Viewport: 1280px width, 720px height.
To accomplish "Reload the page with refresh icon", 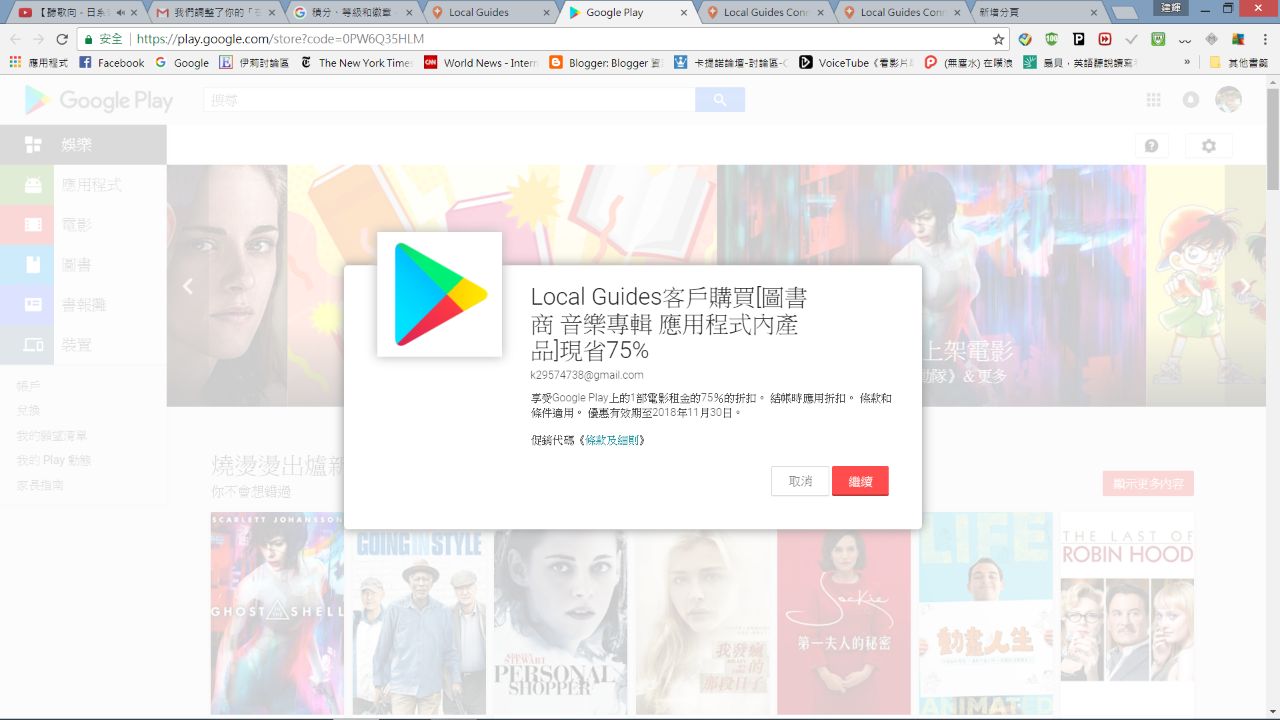I will (x=62, y=39).
